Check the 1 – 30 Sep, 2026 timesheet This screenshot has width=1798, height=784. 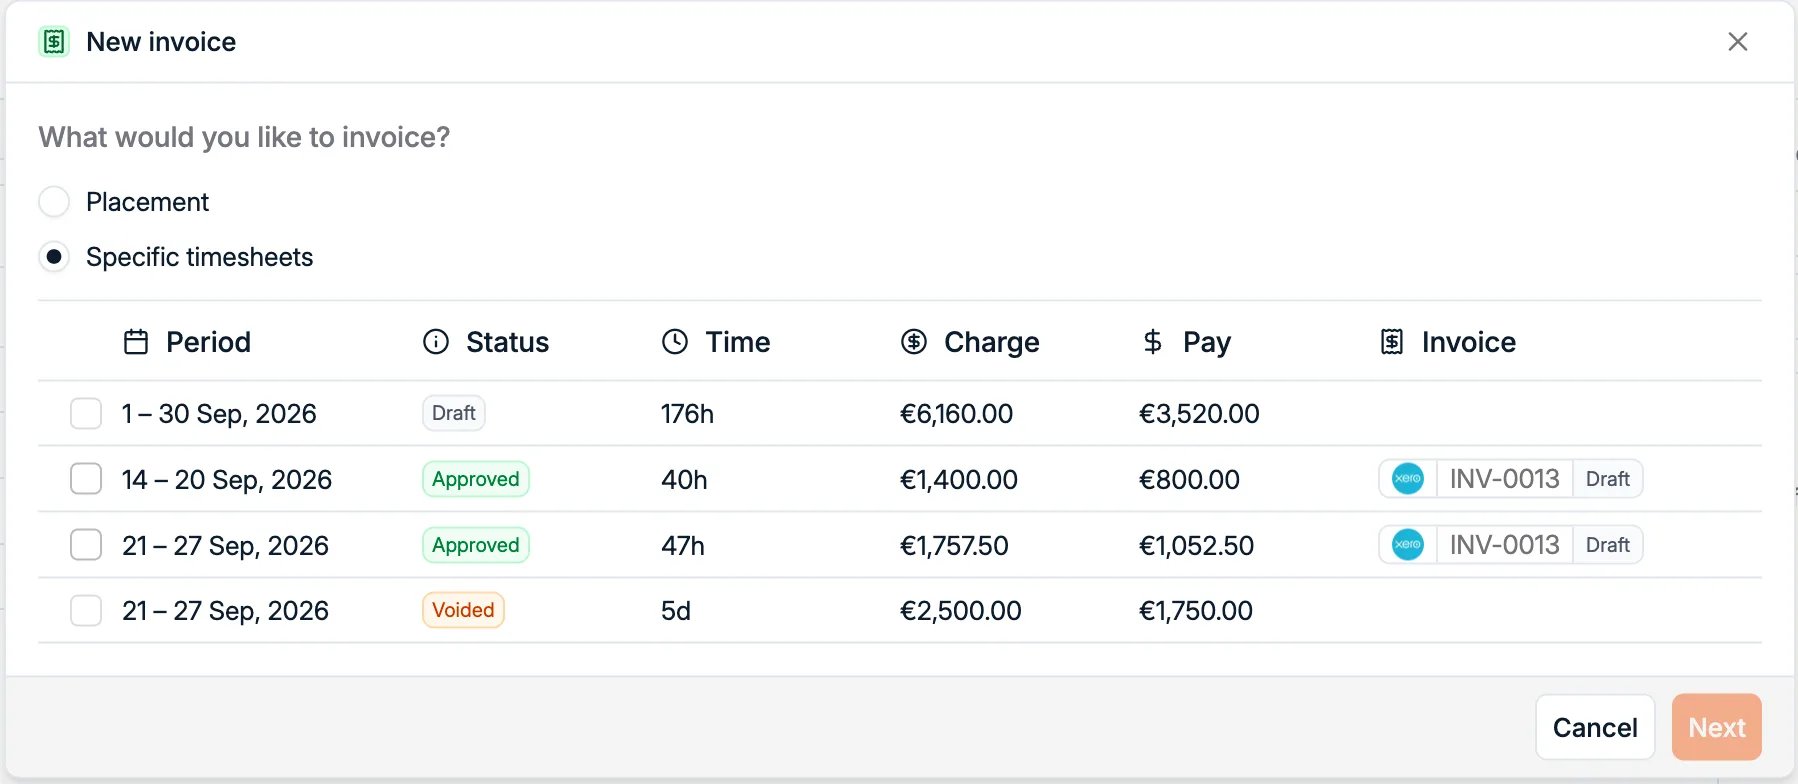click(86, 413)
